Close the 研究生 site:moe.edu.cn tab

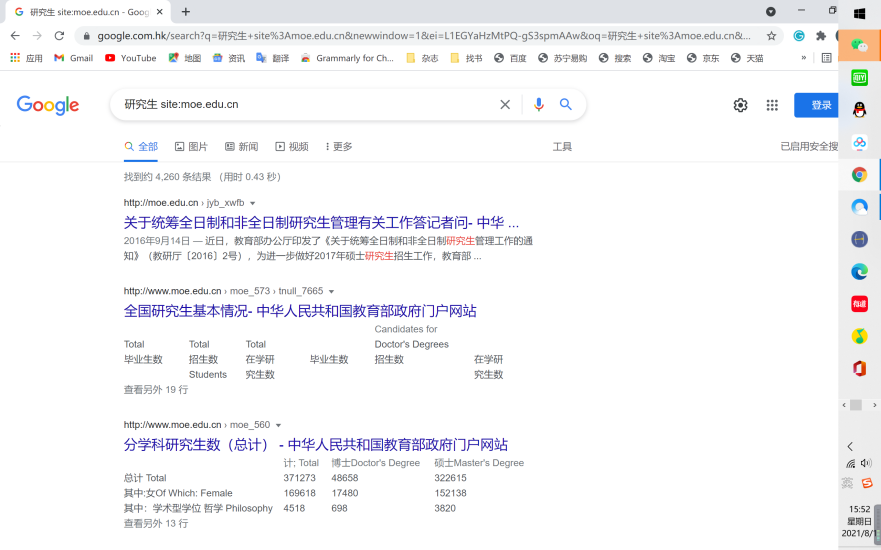click(x=160, y=12)
